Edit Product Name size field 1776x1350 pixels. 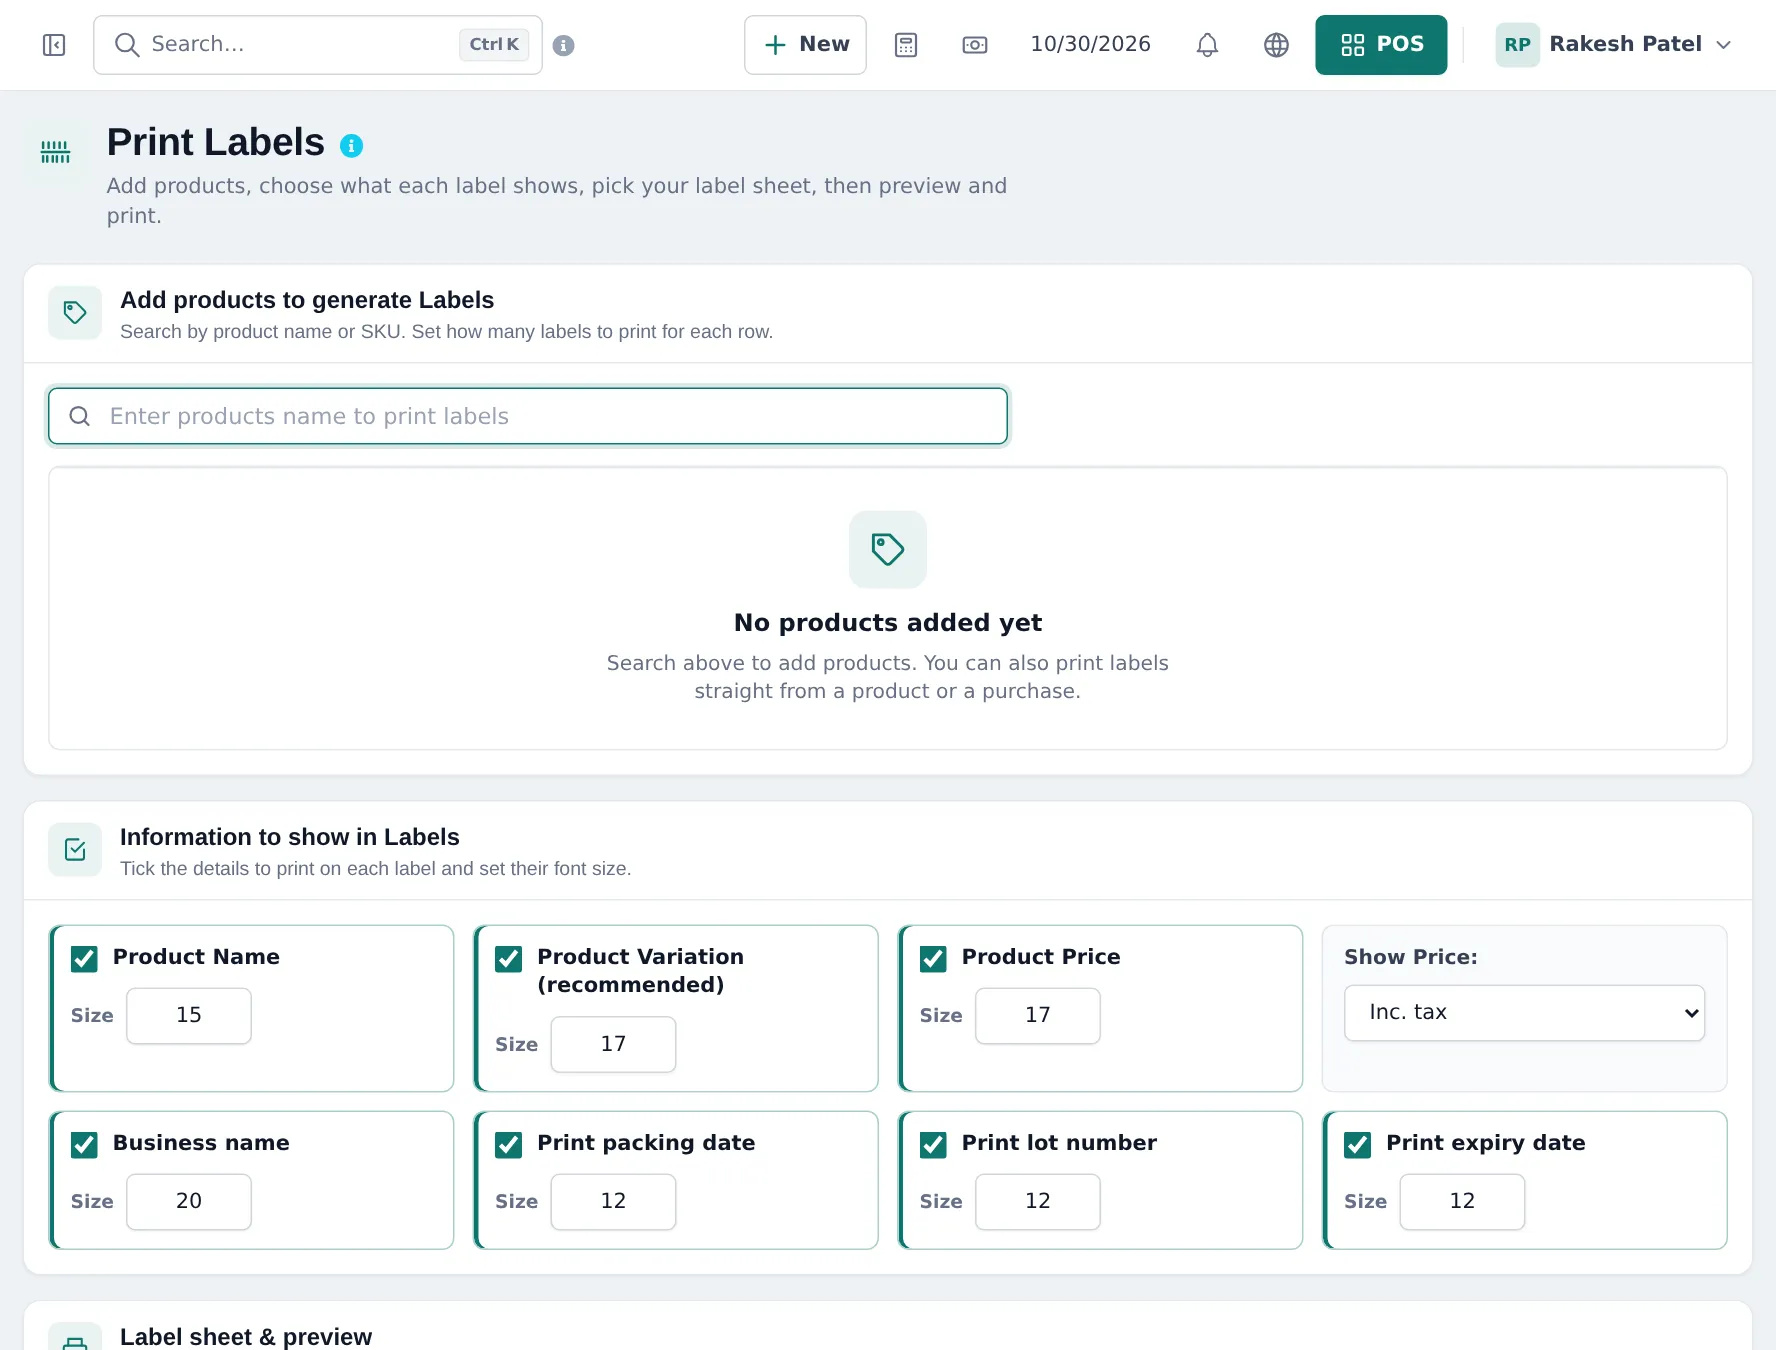(189, 1016)
